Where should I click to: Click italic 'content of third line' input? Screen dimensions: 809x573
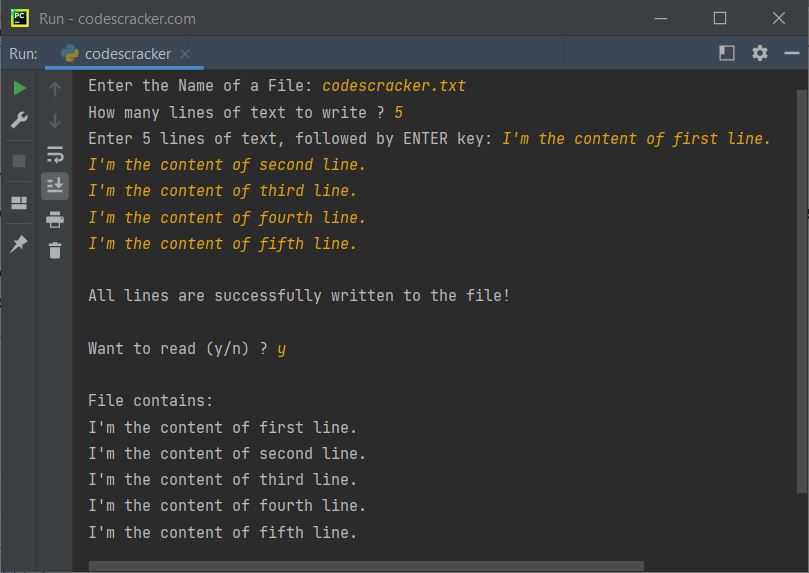[222, 191]
